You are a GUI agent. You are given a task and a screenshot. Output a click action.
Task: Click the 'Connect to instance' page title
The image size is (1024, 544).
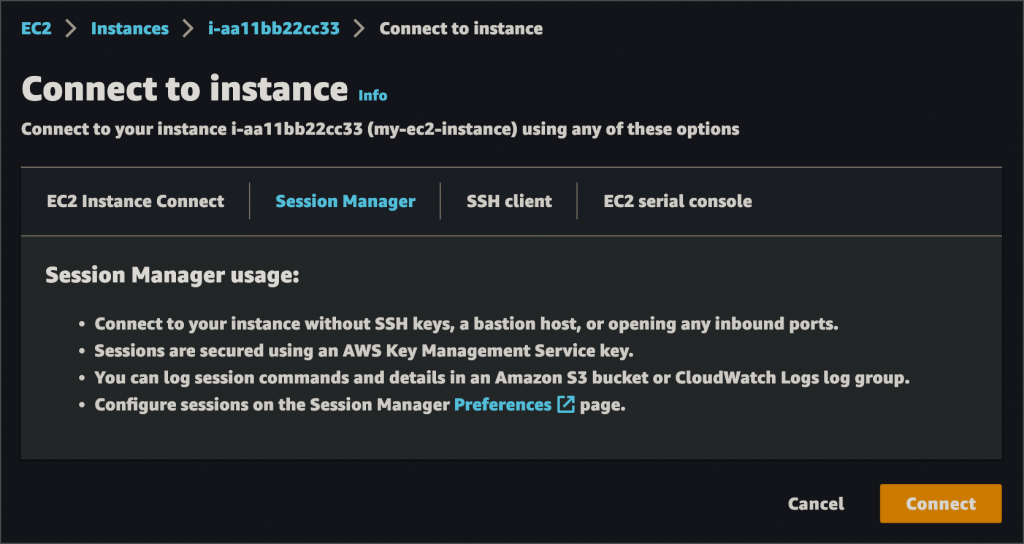(185, 88)
